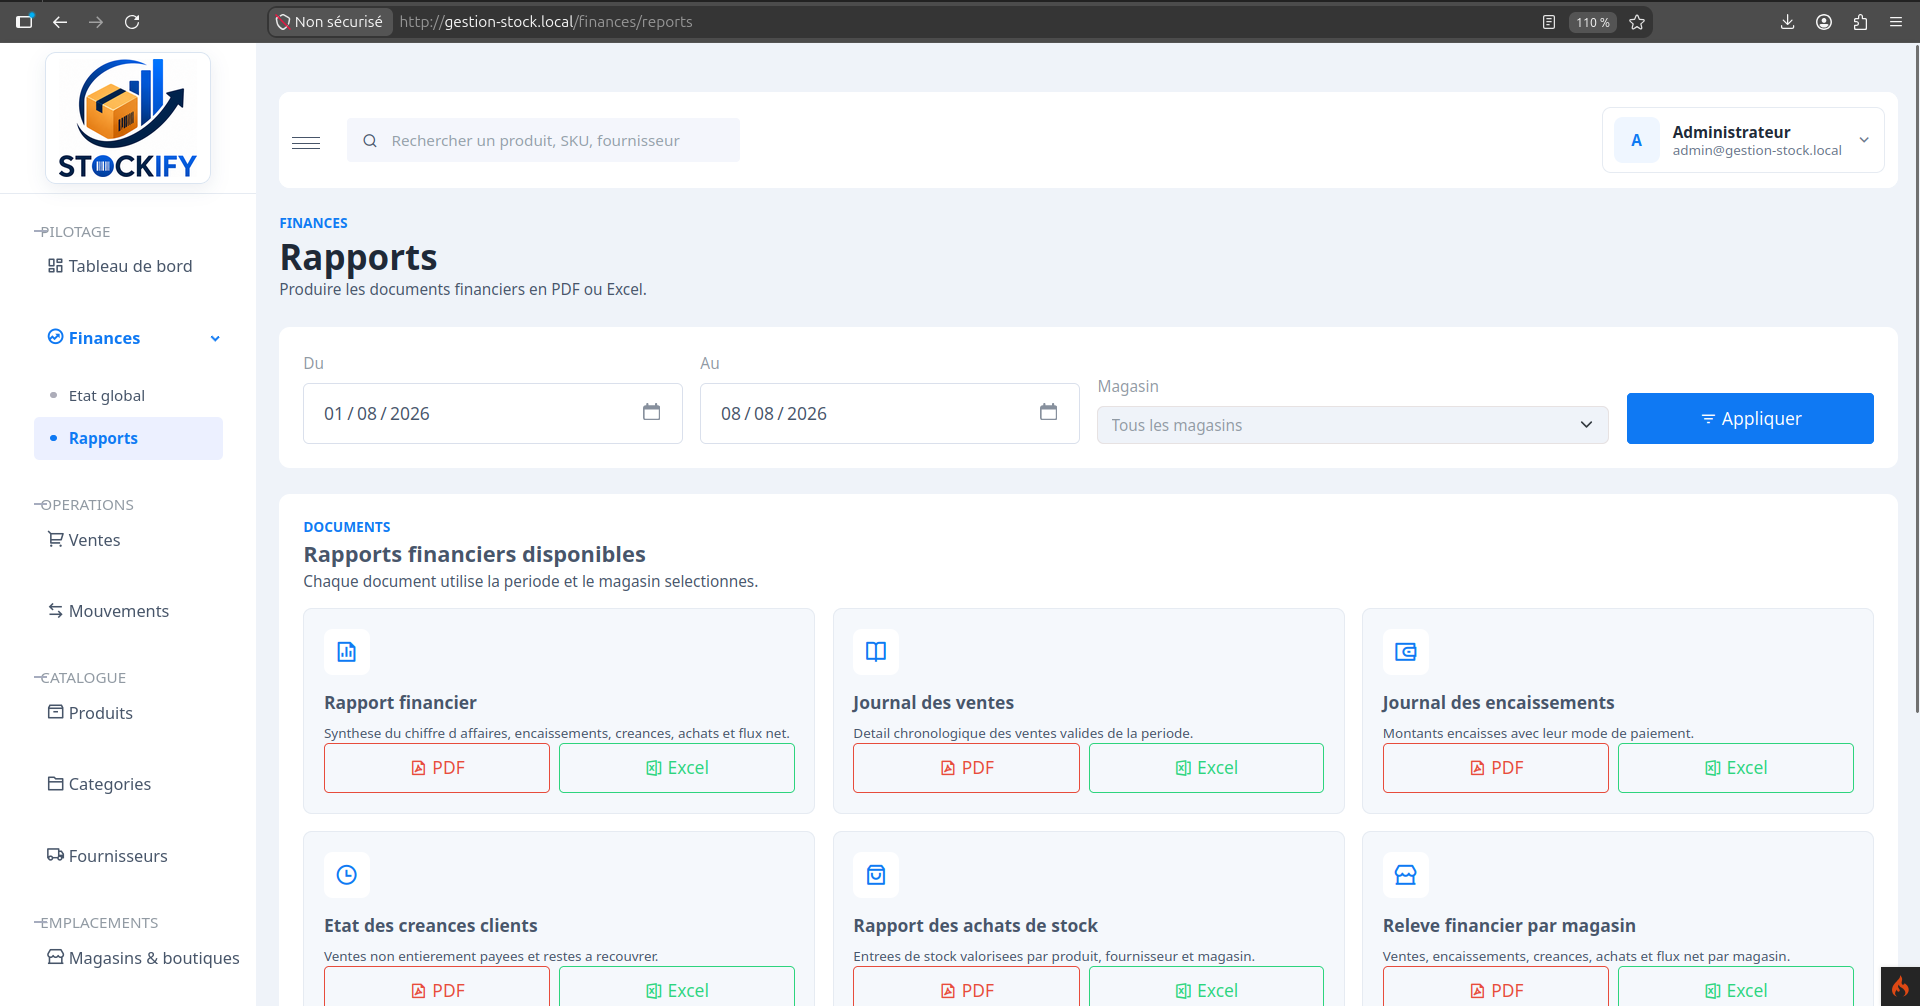Go to Etat global
This screenshot has width=1920, height=1006.
coord(107,396)
